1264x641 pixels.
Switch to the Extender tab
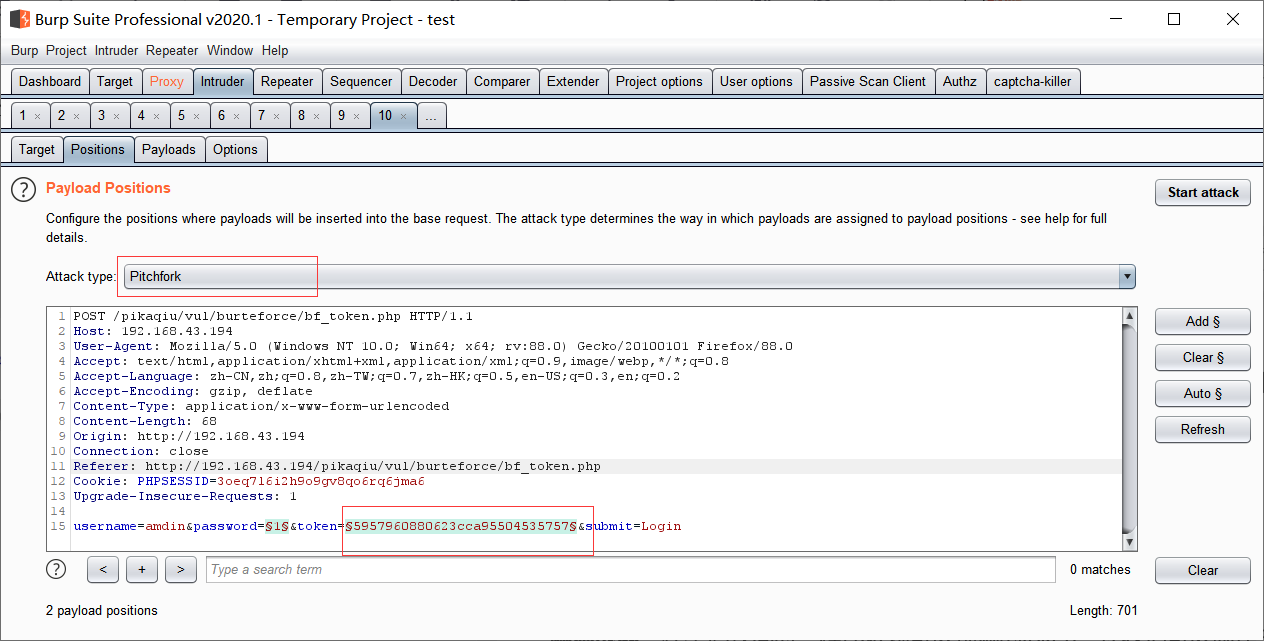573,82
